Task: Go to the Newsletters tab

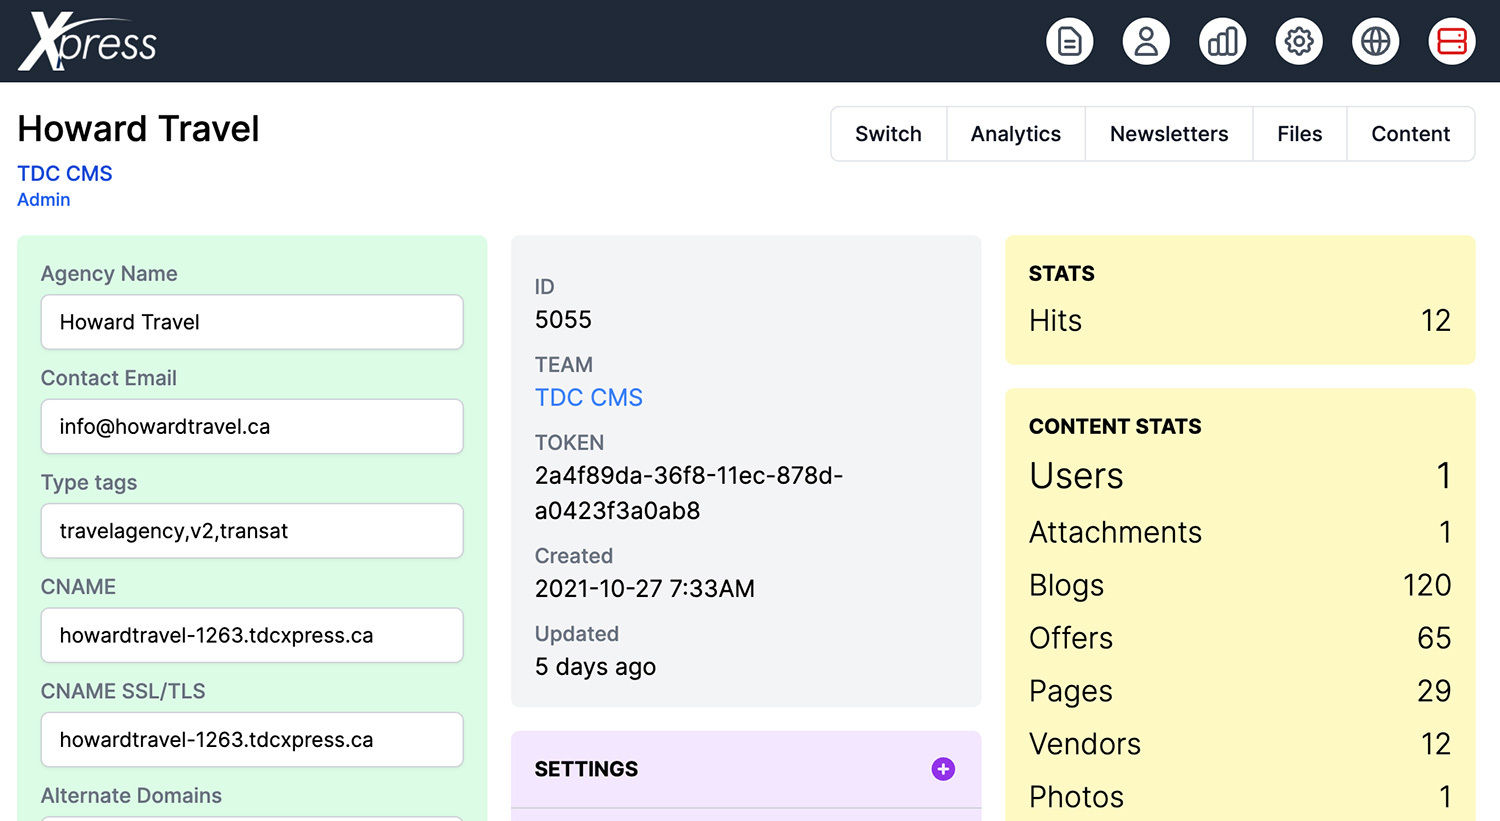Action: 1168,134
